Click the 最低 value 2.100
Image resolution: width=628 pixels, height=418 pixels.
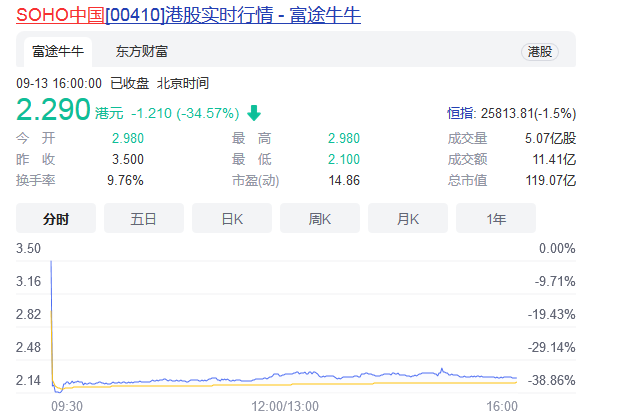tap(344, 159)
